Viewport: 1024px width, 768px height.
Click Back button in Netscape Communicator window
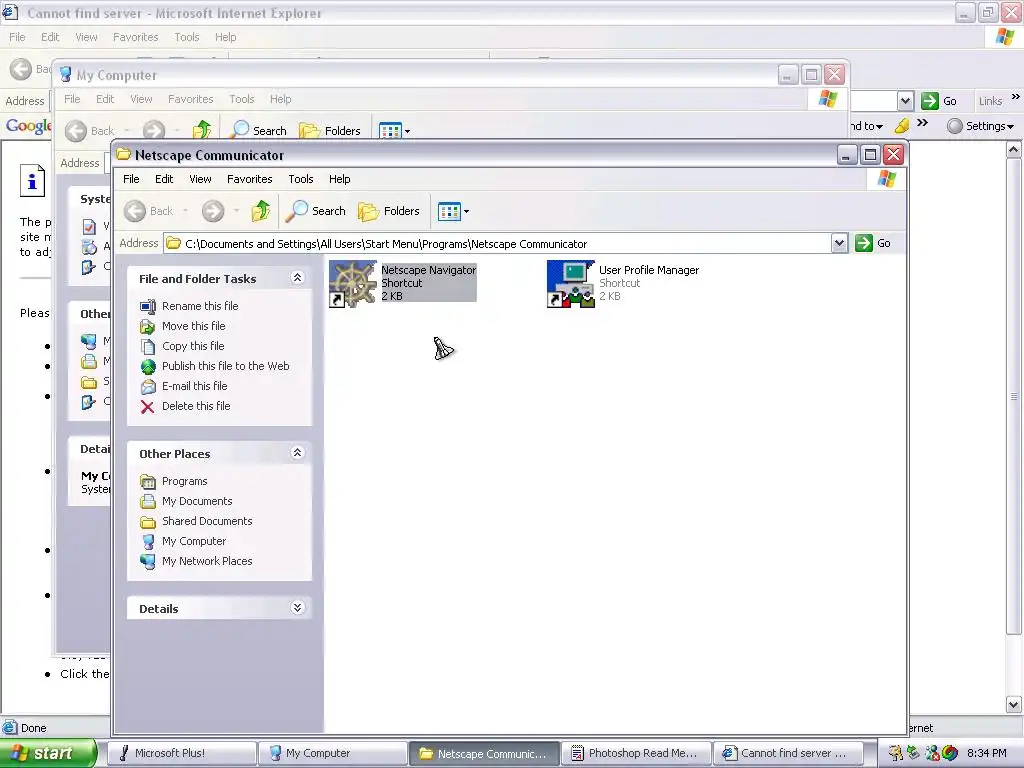[150, 211]
